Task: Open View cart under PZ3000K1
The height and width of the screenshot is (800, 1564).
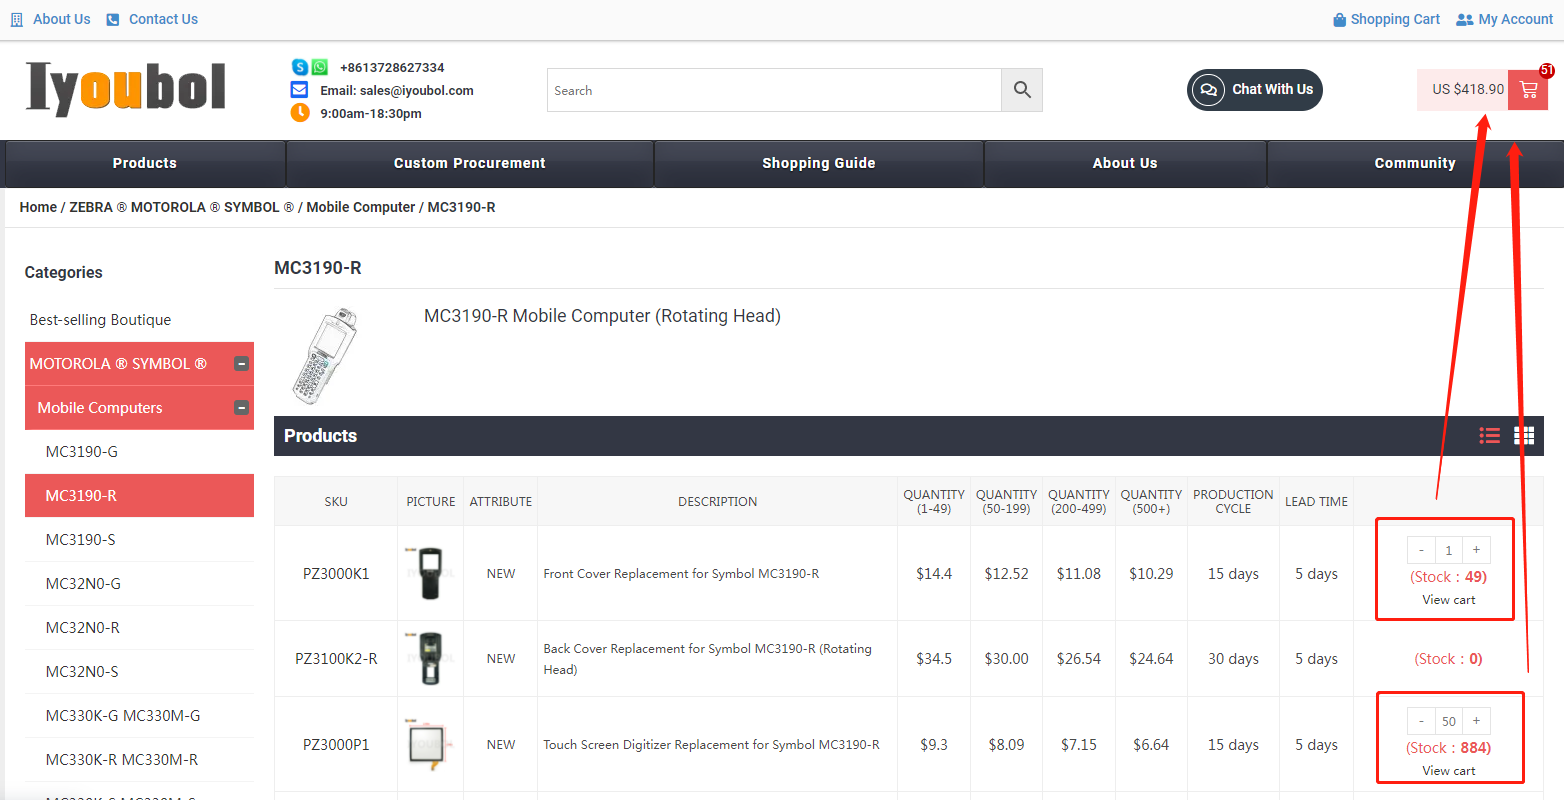Action: [1449, 600]
